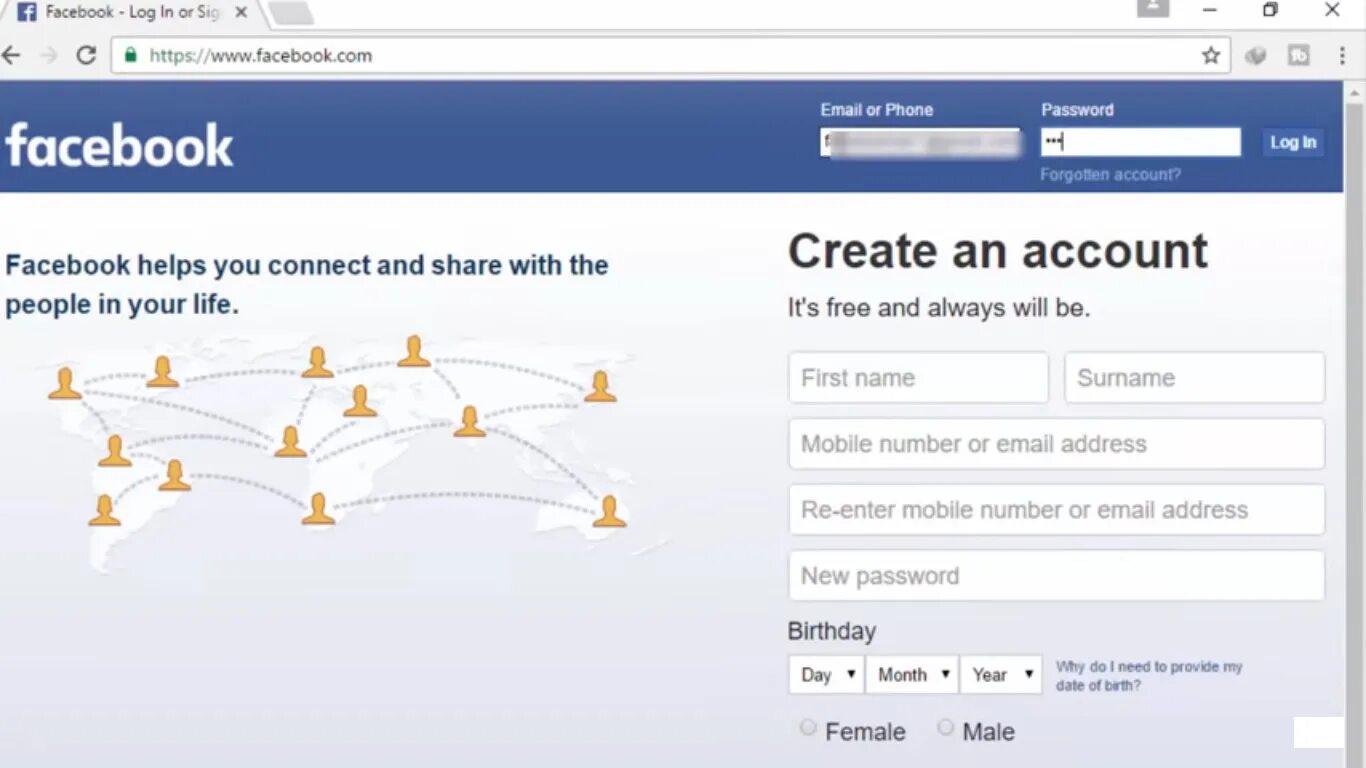Open a new tab with the tab button
The height and width of the screenshot is (768, 1366).
click(x=291, y=13)
